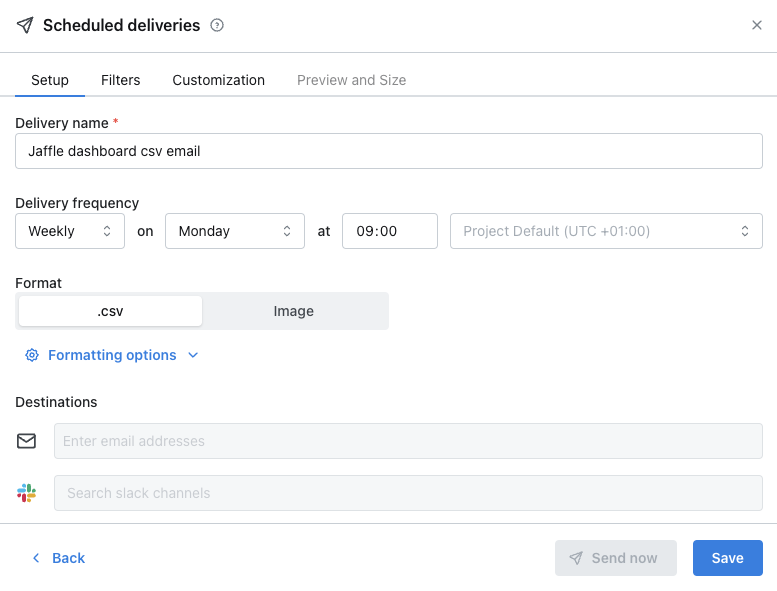Screen dimensions: 777x591
Task: Click the Back chevron arrow icon
Action: pyautogui.click(x=36, y=558)
